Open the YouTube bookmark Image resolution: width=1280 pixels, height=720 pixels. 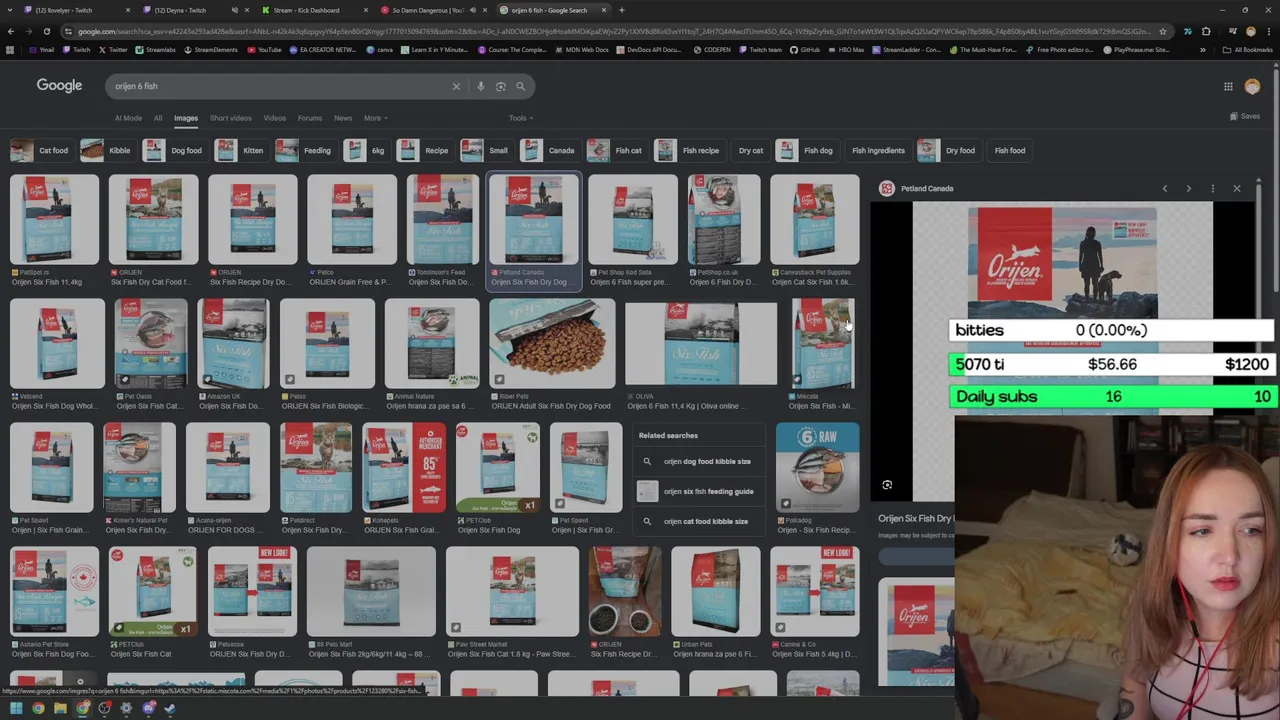click(x=265, y=50)
